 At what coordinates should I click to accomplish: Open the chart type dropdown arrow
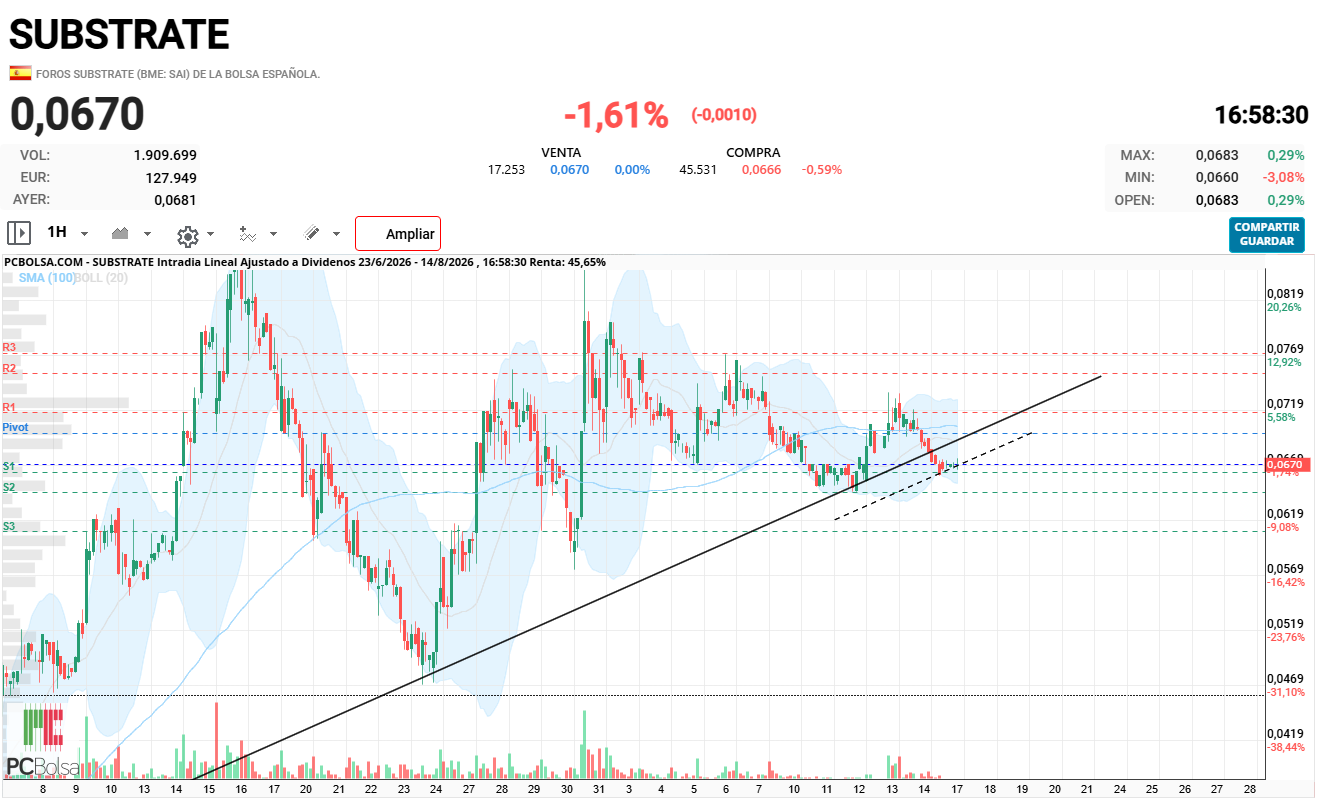[147, 234]
